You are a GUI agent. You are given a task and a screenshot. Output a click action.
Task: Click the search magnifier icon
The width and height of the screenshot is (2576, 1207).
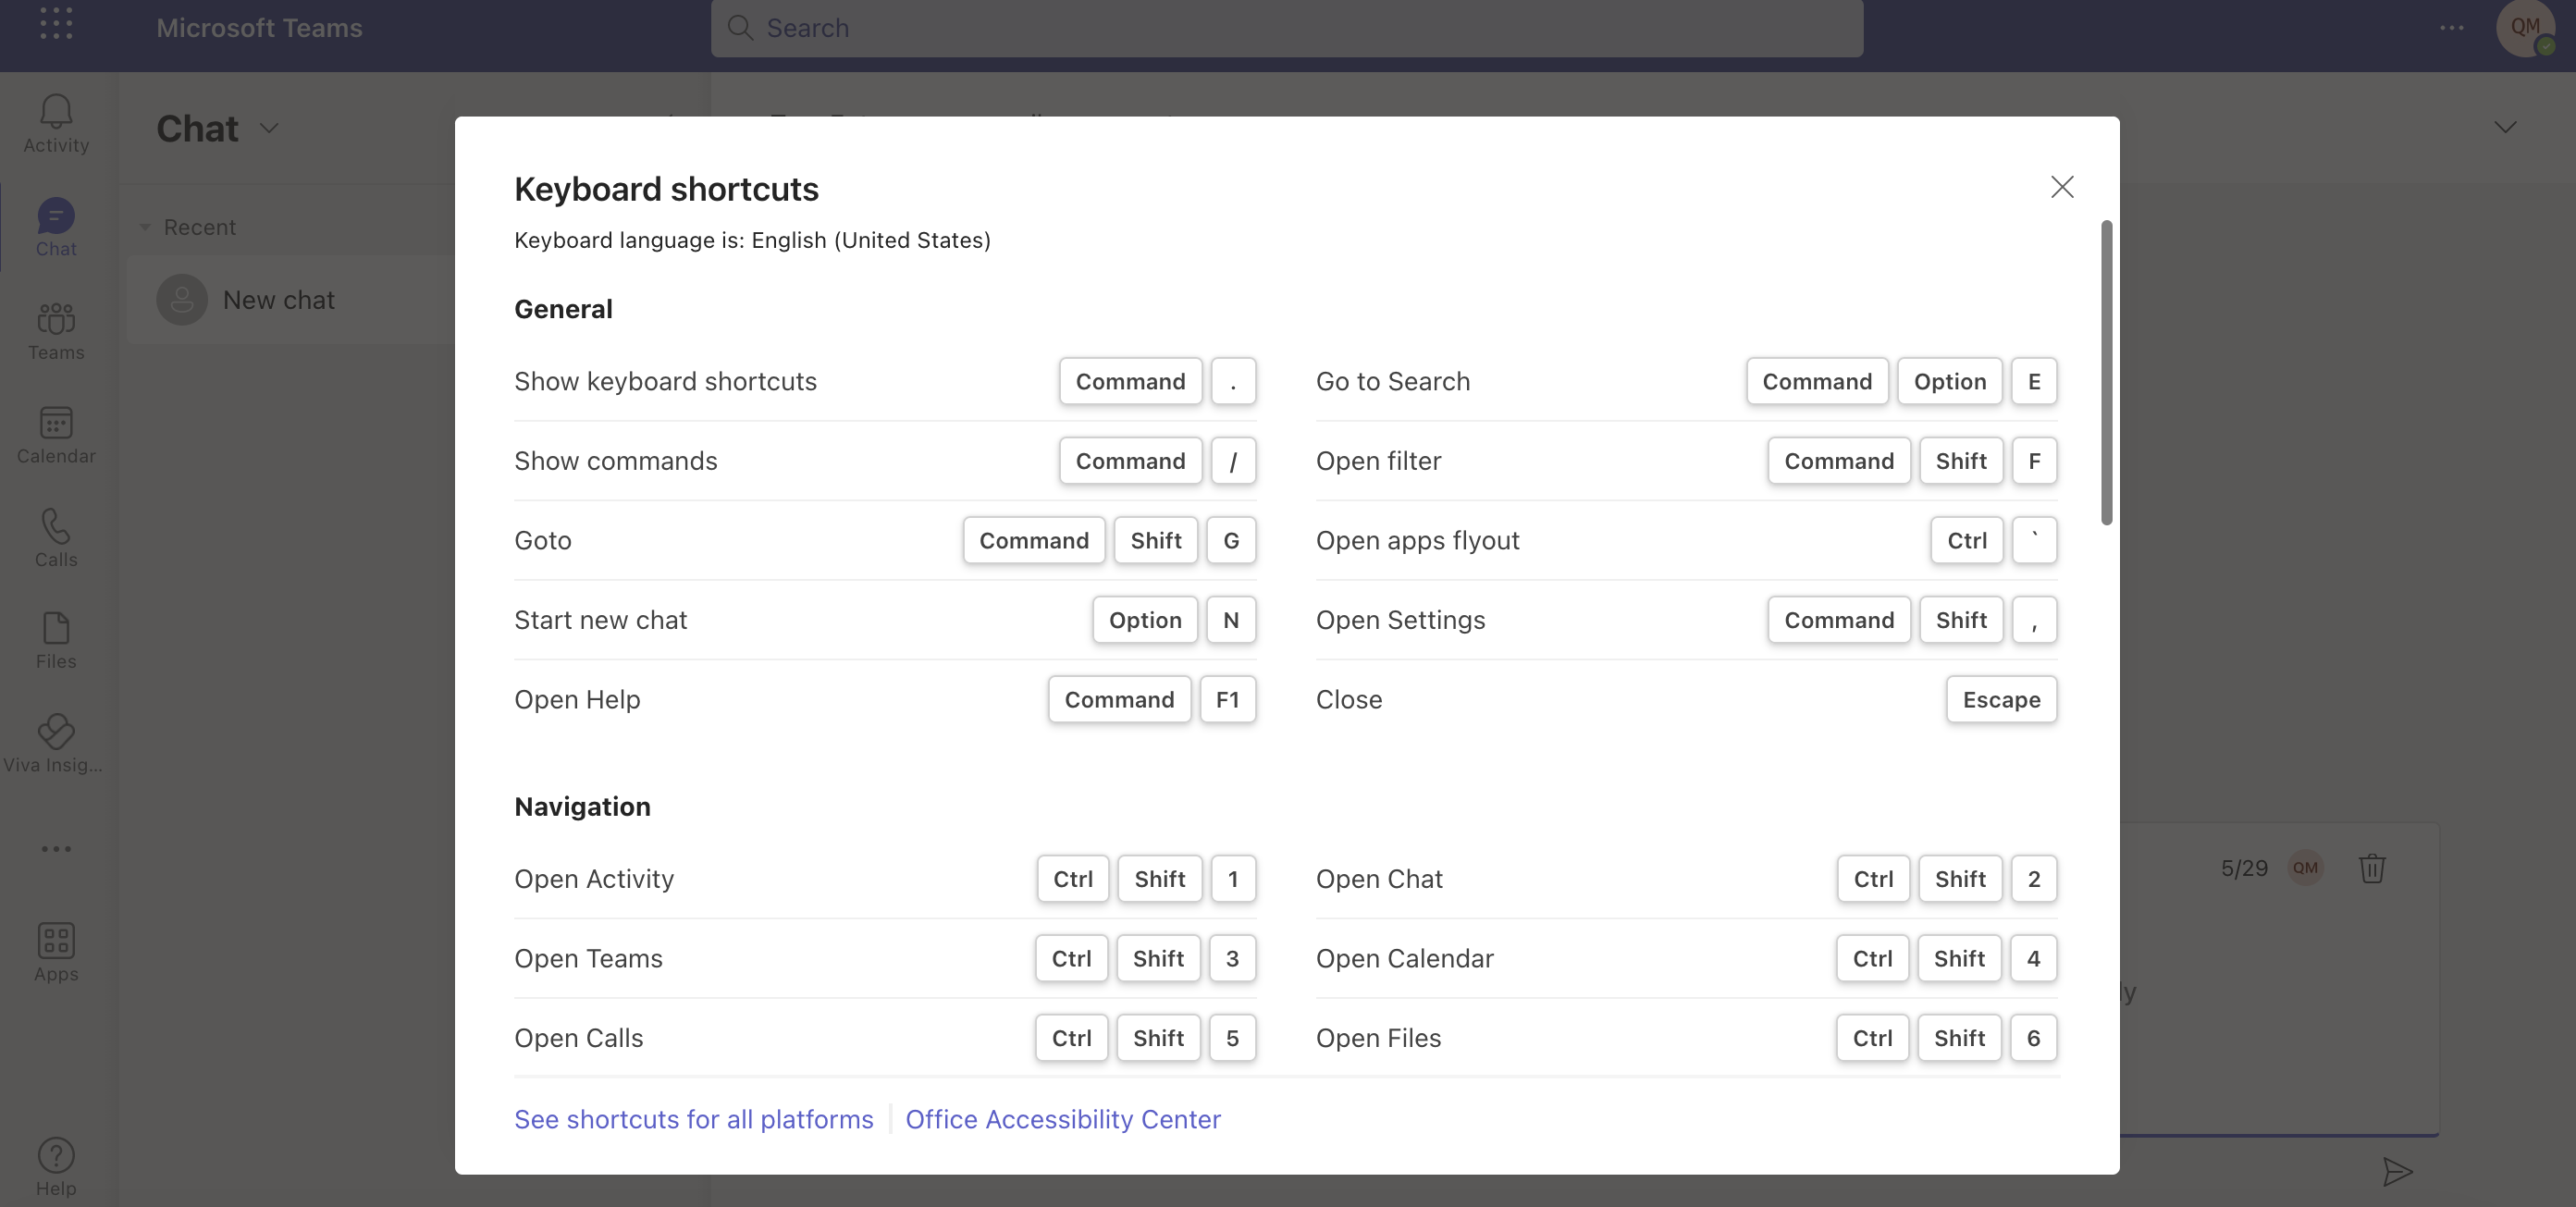click(x=741, y=27)
